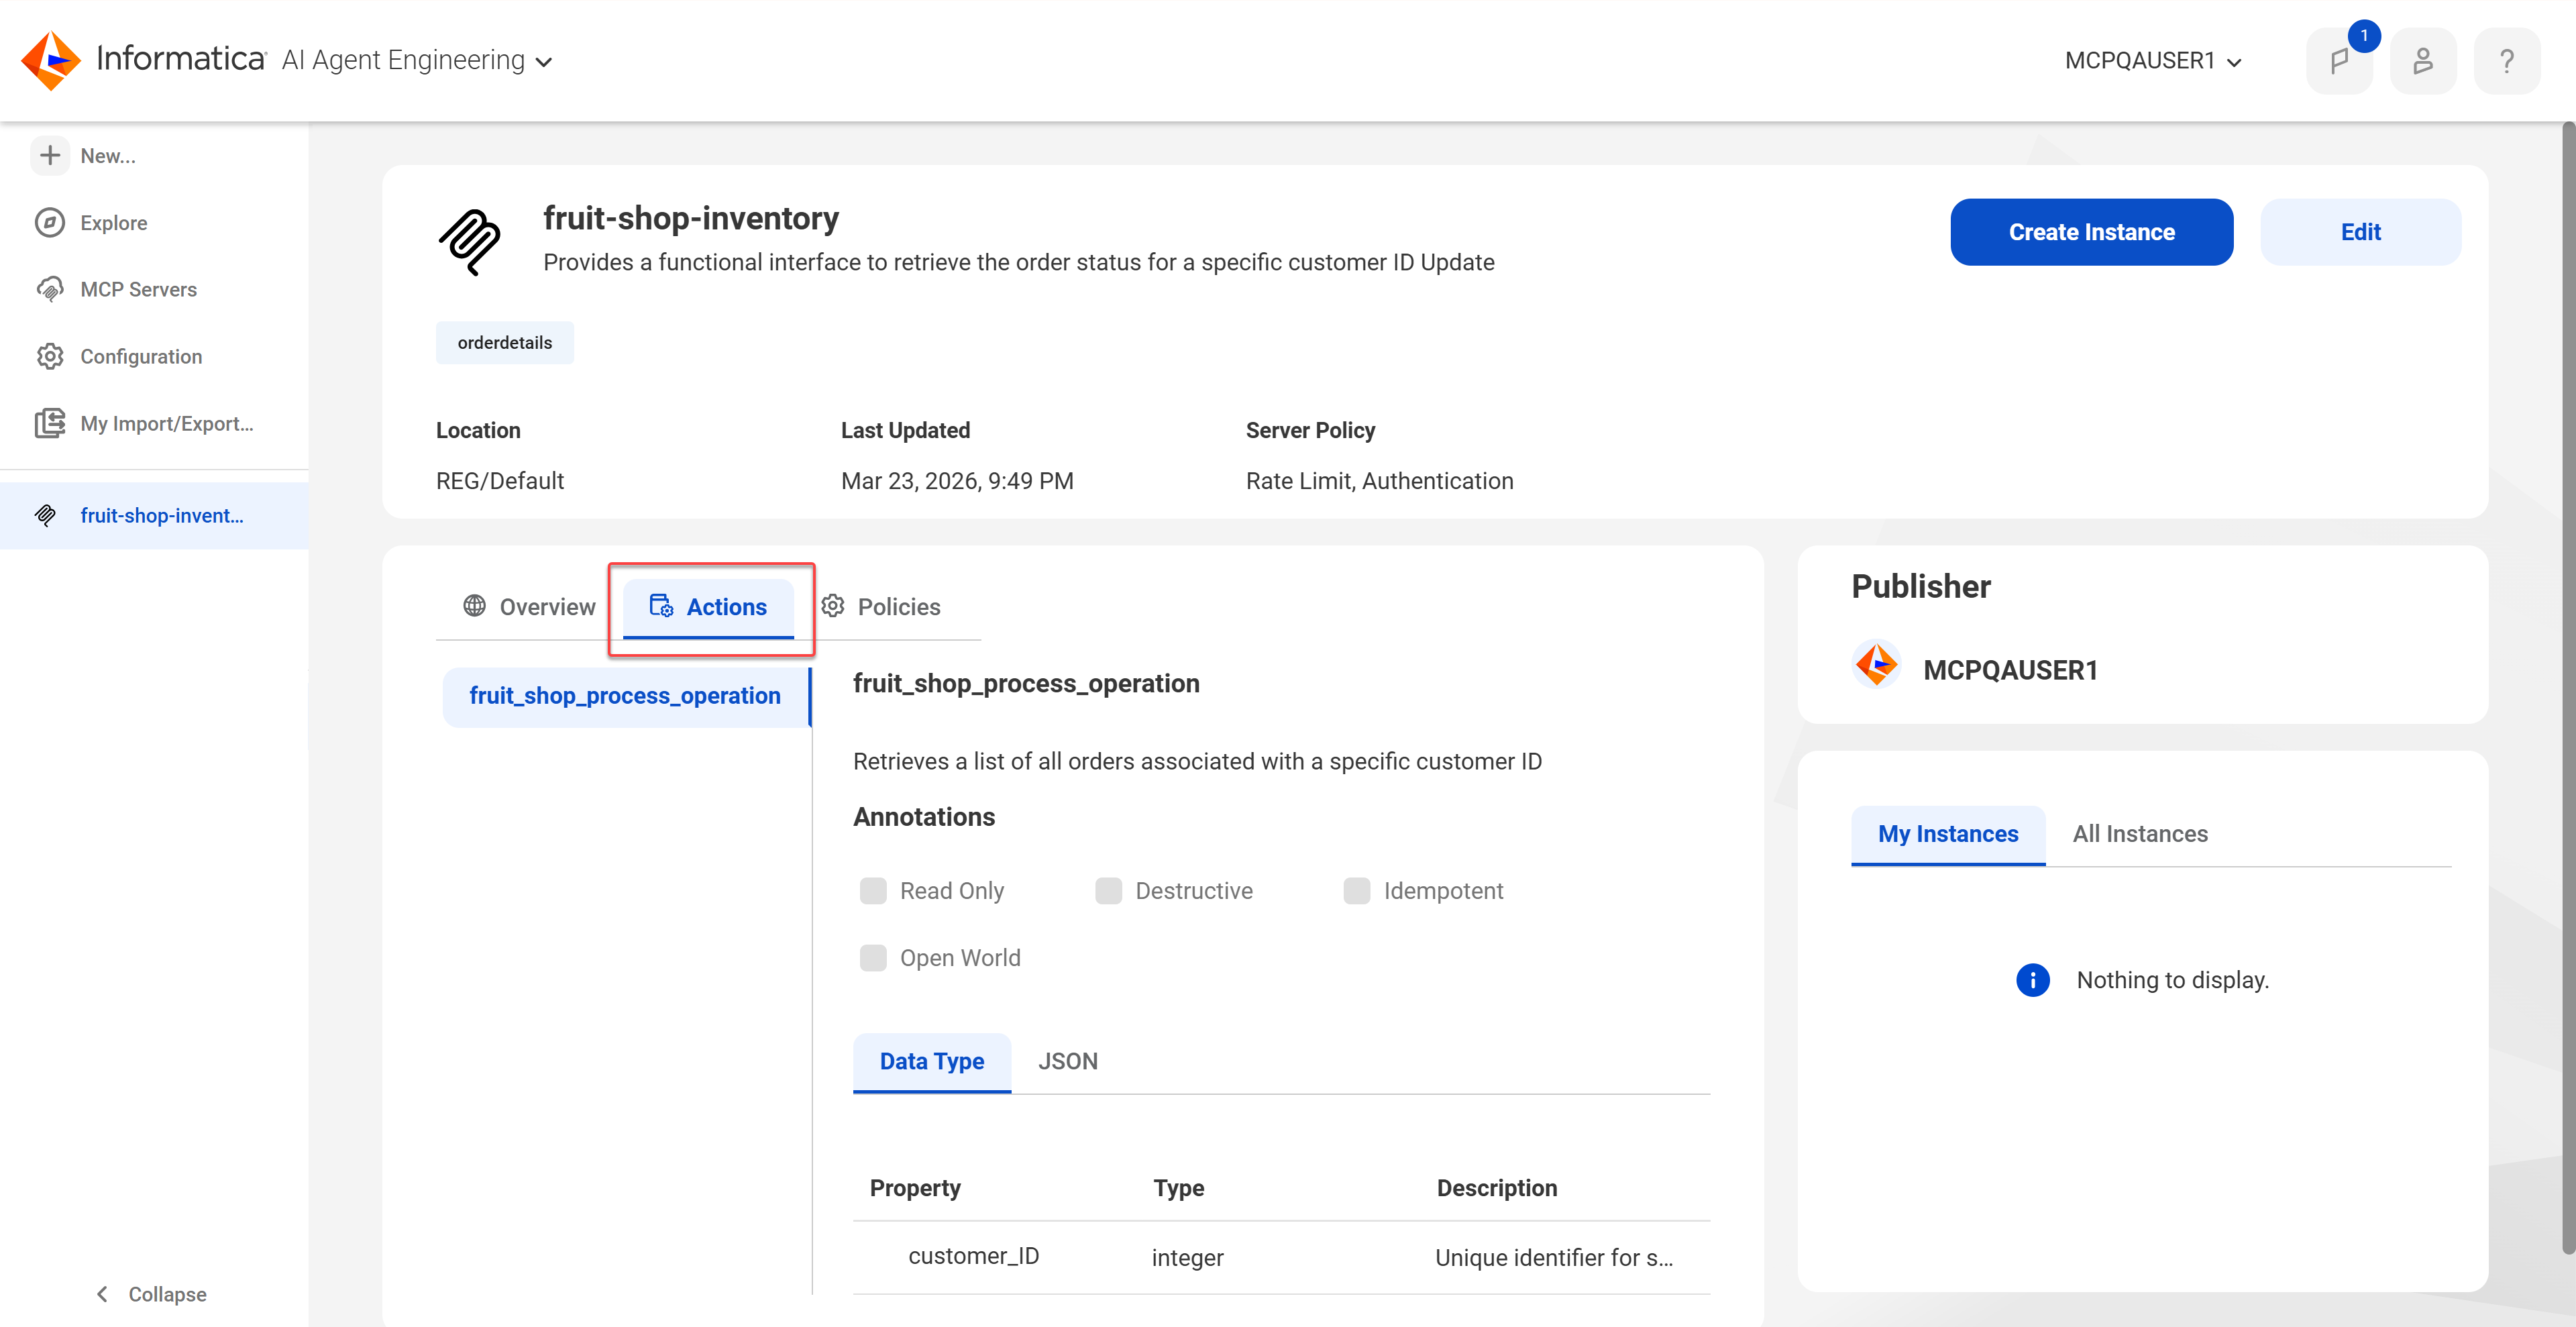2576x1327 pixels.
Task: Click the integer type cell
Action: tap(1187, 1258)
